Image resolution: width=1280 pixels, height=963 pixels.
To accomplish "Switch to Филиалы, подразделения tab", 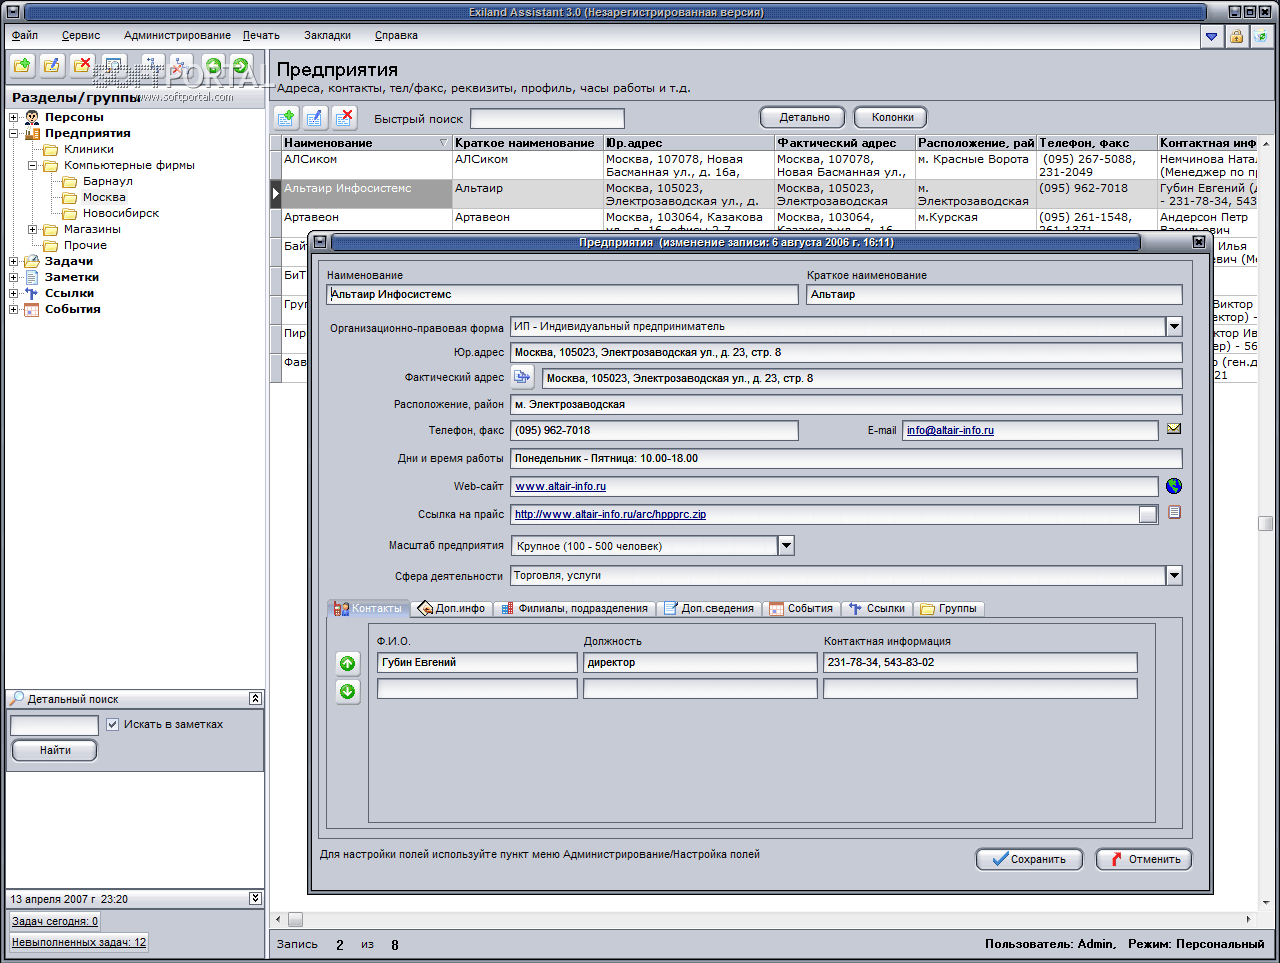I will pyautogui.click(x=575, y=608).
